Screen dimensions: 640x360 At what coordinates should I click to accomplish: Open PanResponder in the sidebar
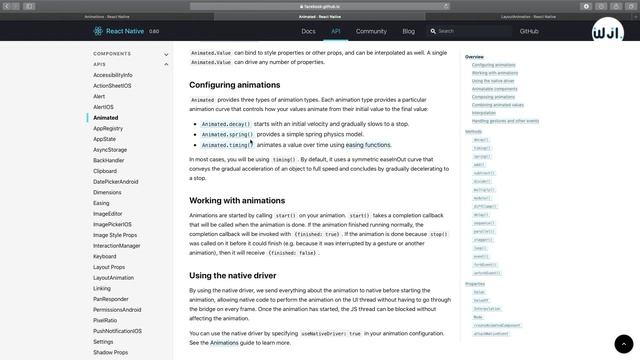click(x=111, y=299)
